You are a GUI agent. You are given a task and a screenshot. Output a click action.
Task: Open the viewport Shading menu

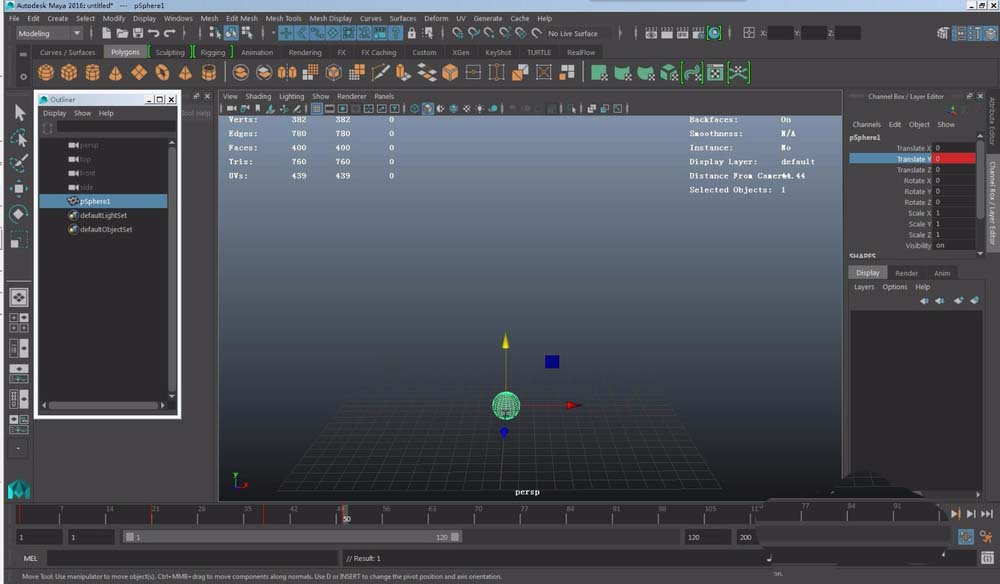258,97
